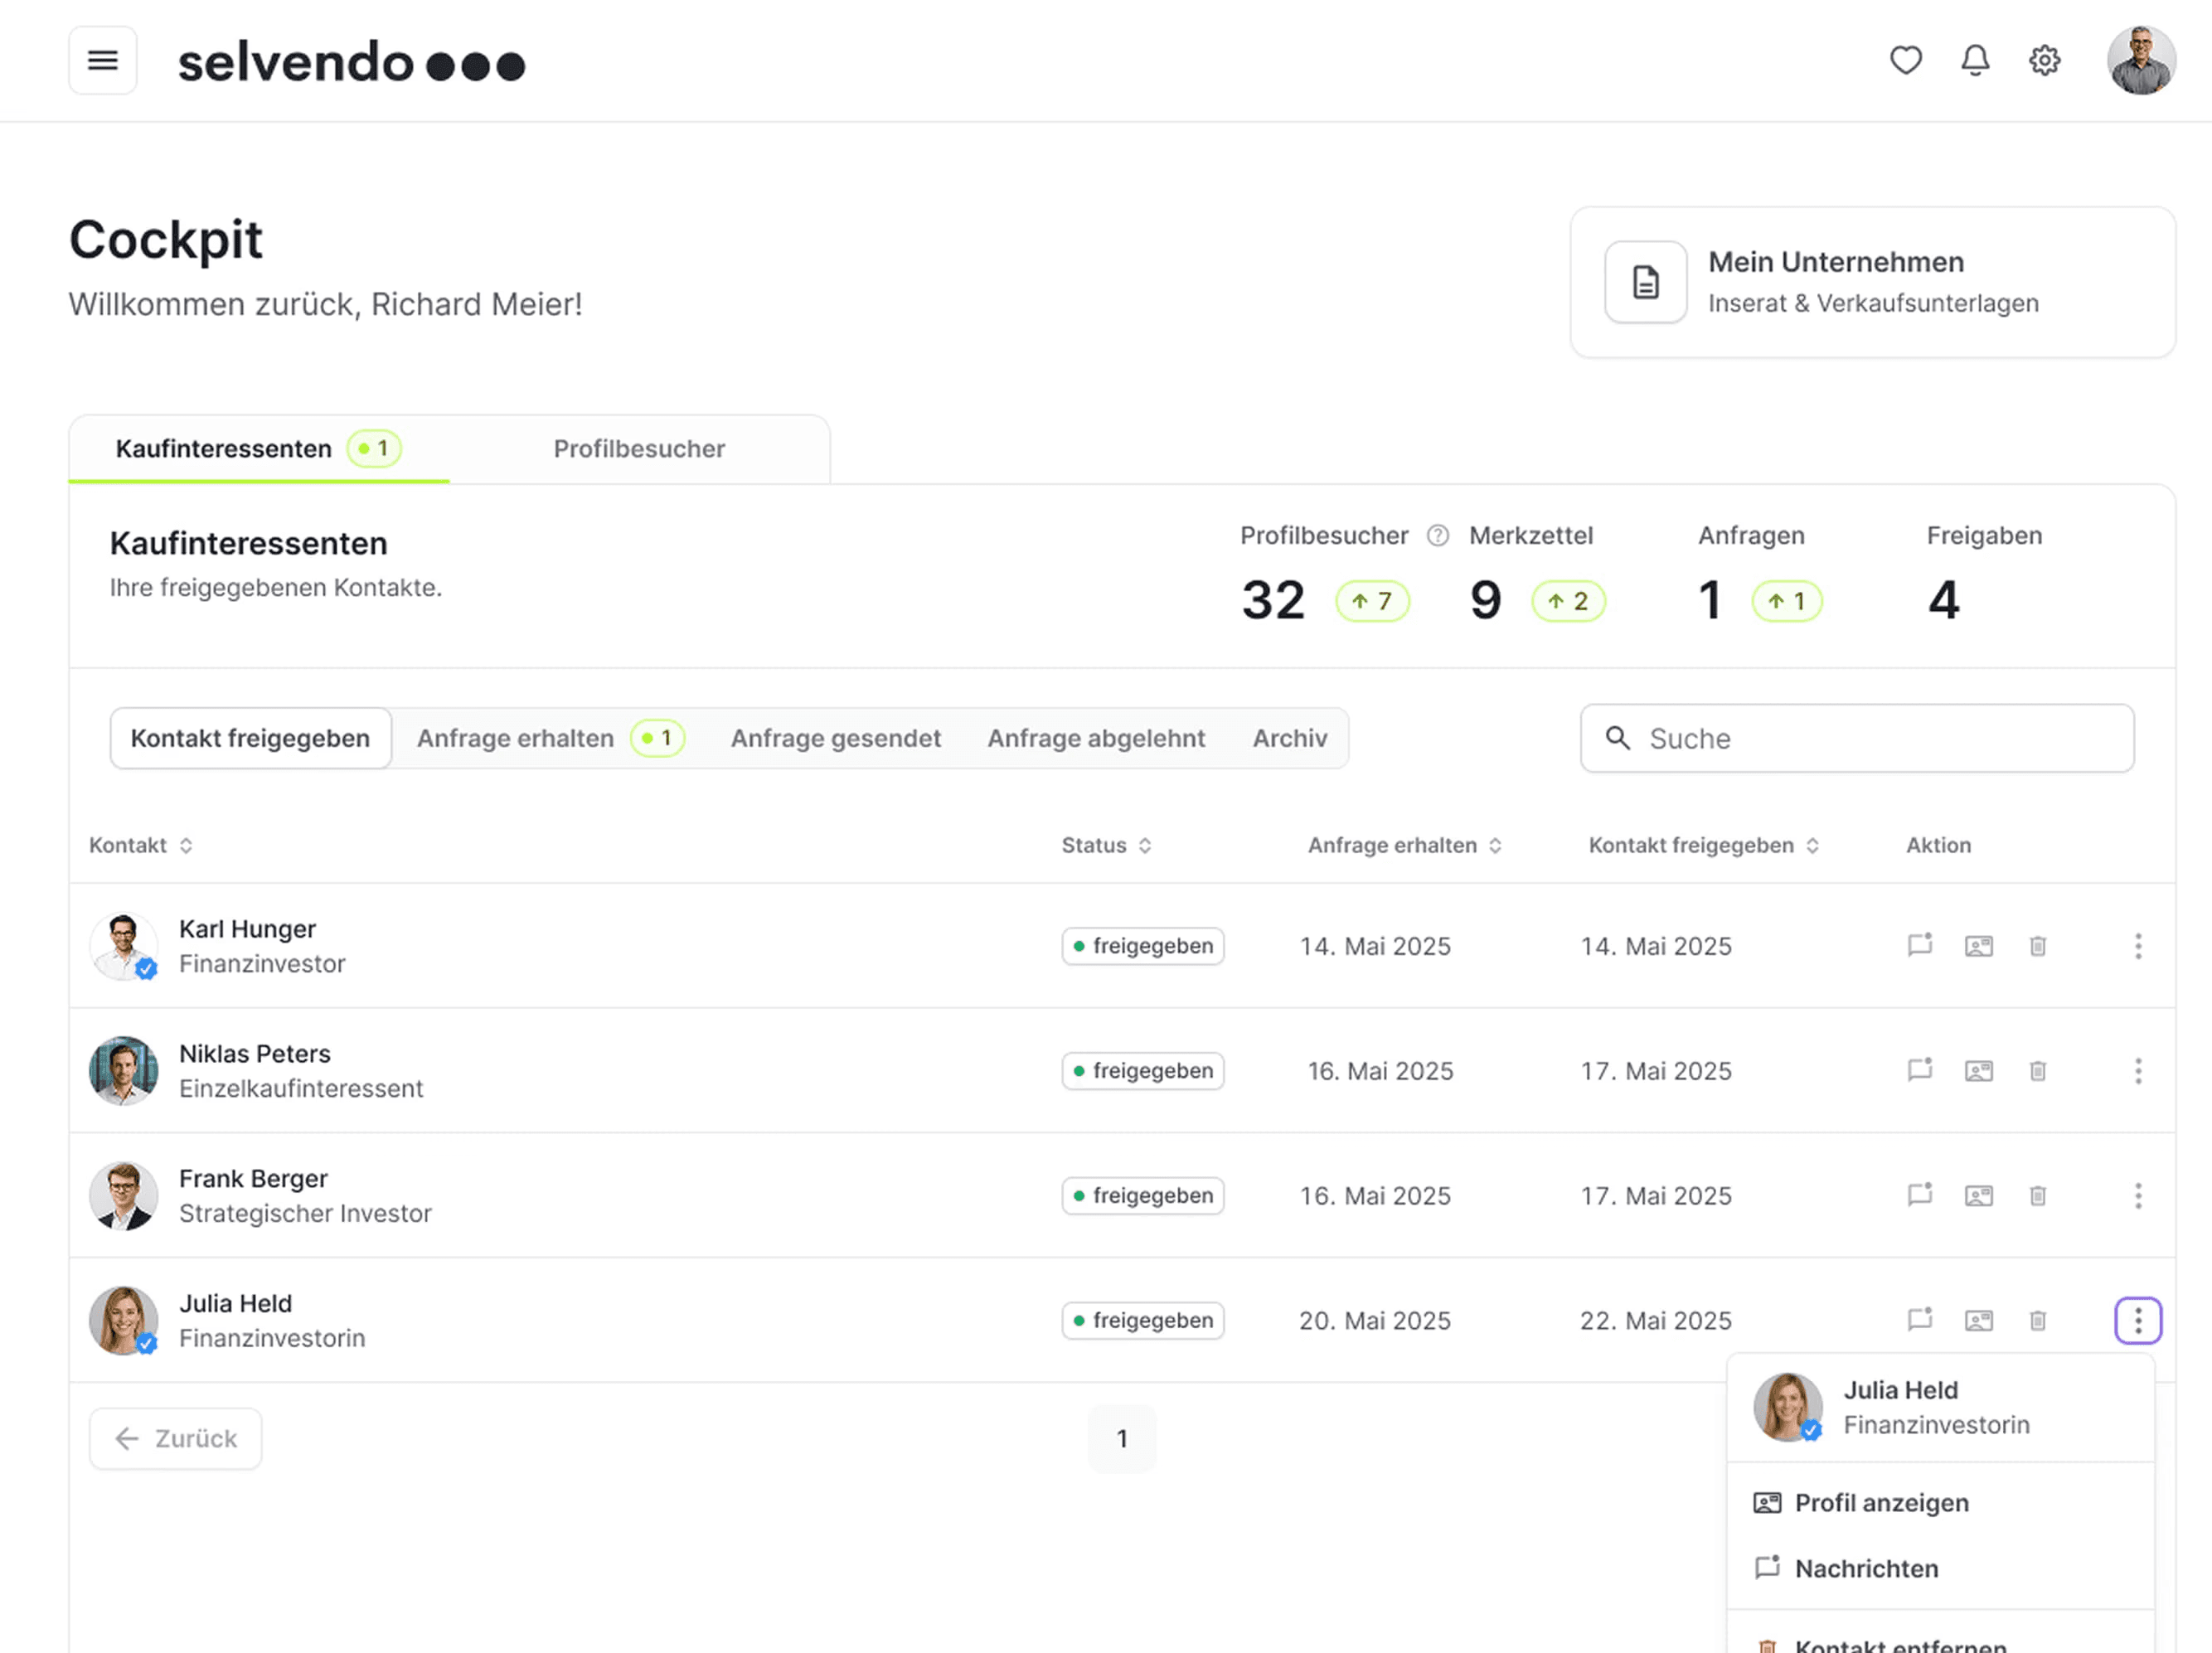This screenshot has width=2212, height=1653.
Task: Click freigegeben status badge for Frank Berger
Action: pyautogui.click(x=1143, y=1197)
